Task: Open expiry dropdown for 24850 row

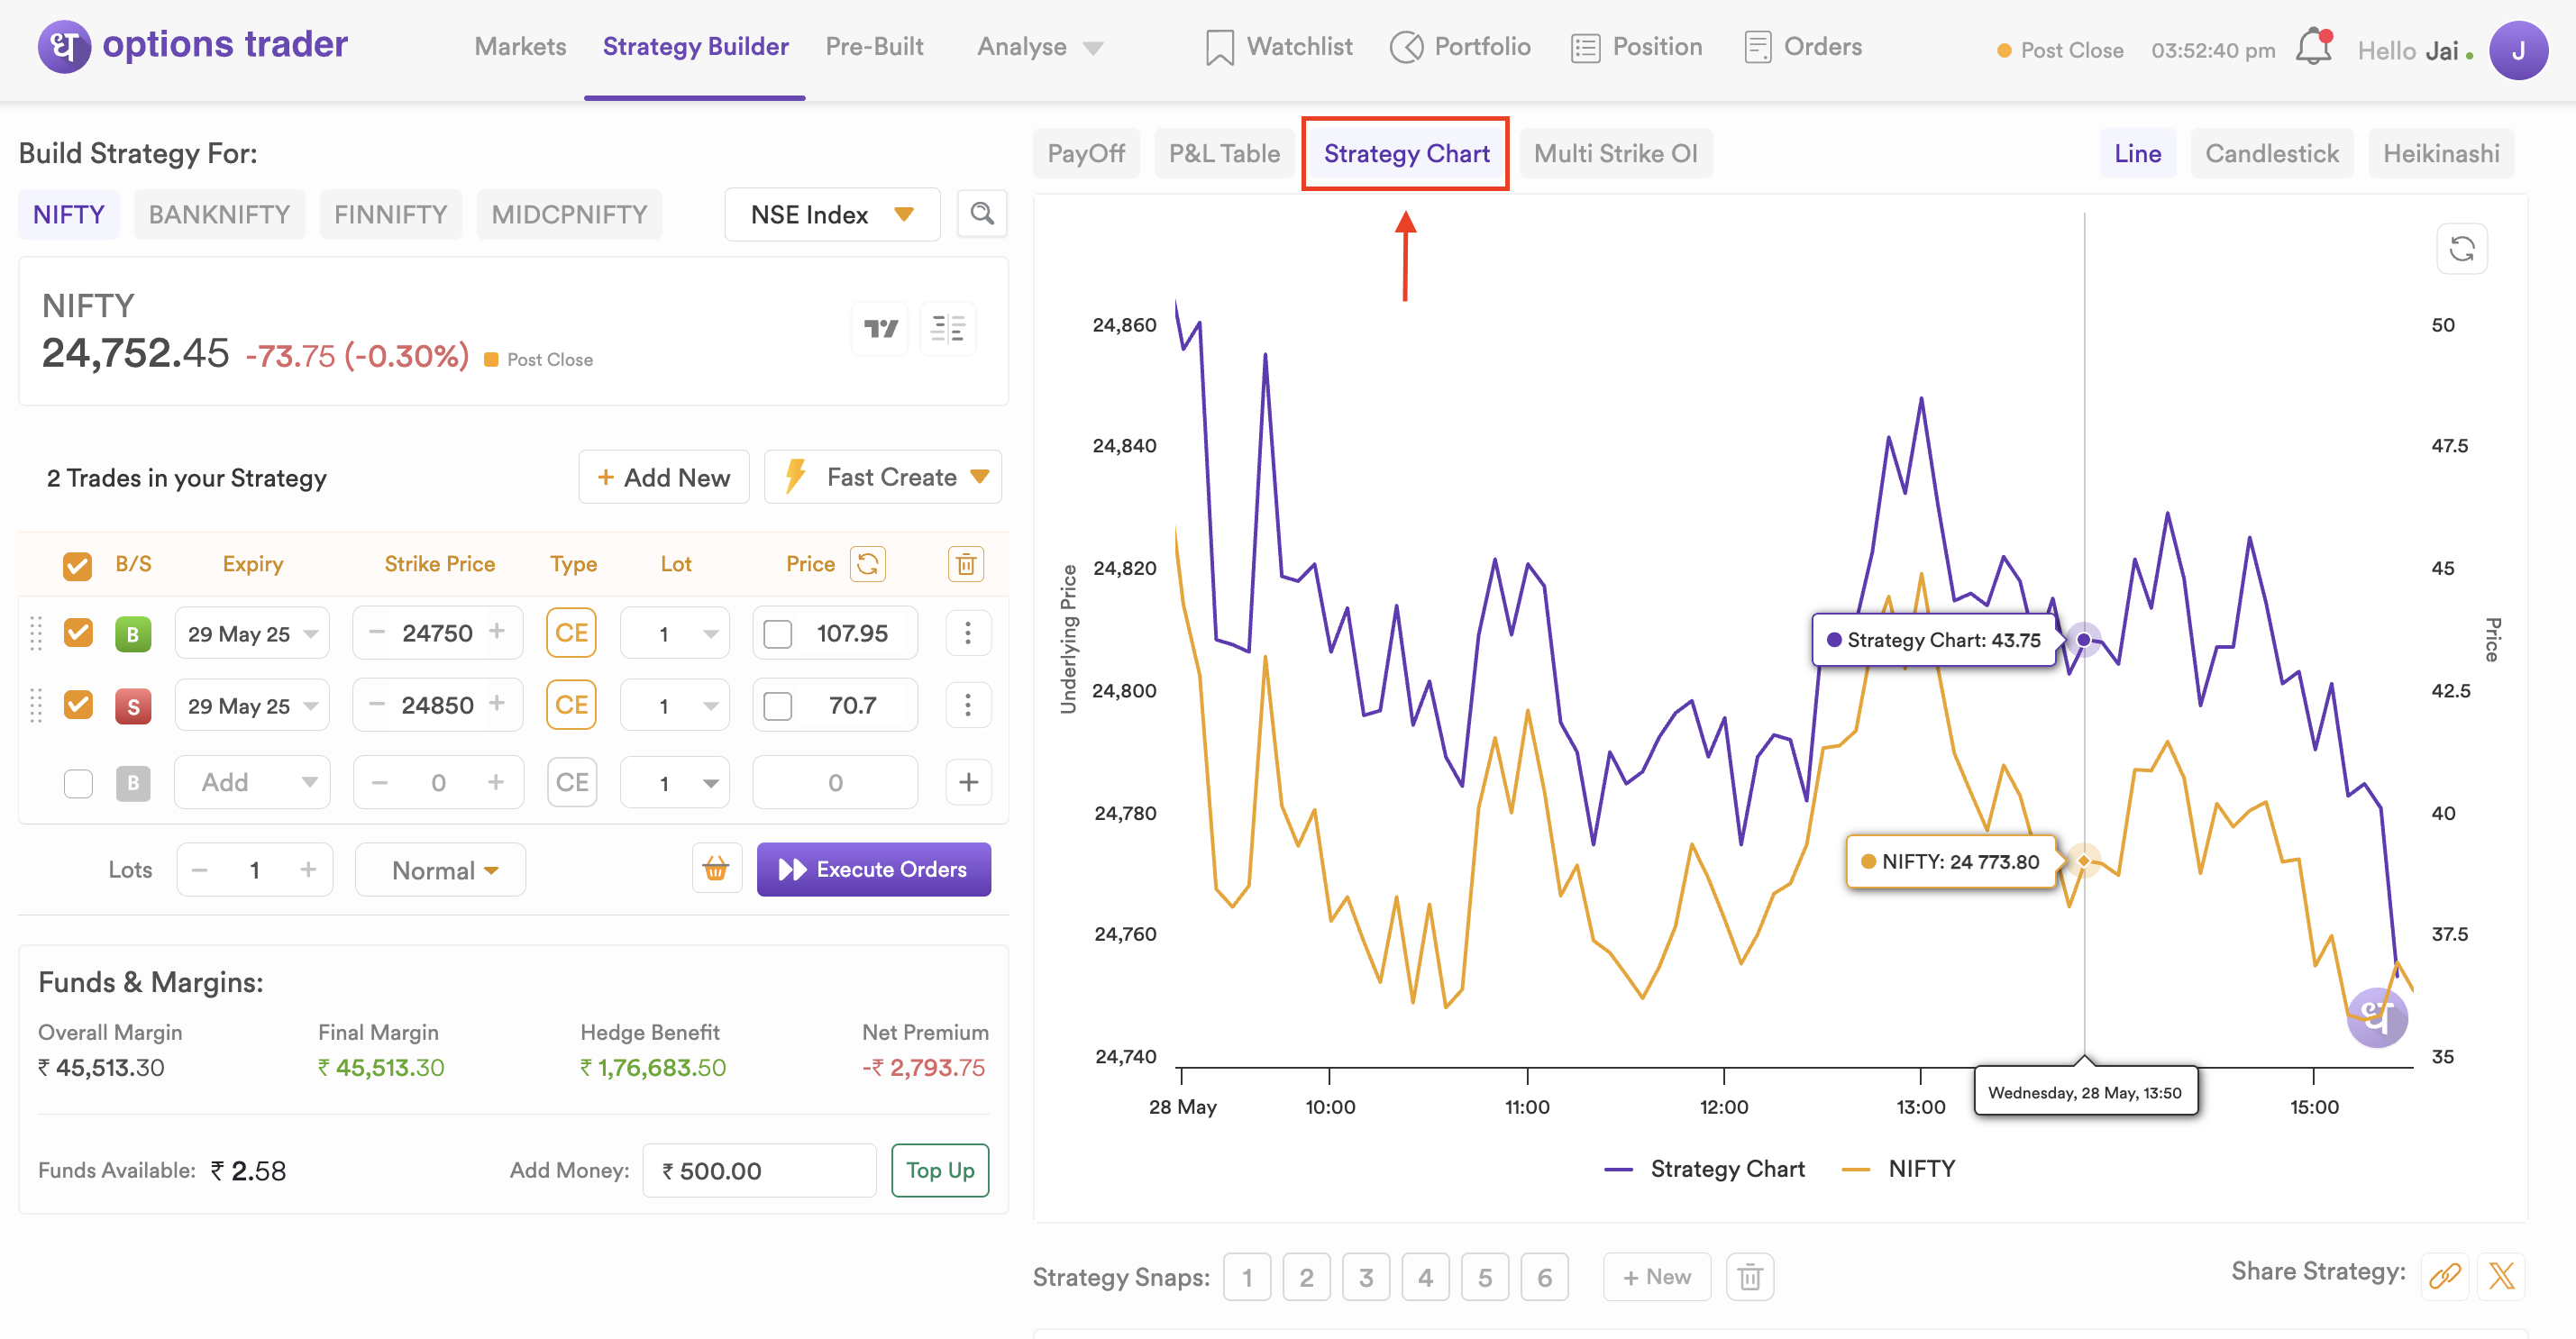Action: point(252,705)
